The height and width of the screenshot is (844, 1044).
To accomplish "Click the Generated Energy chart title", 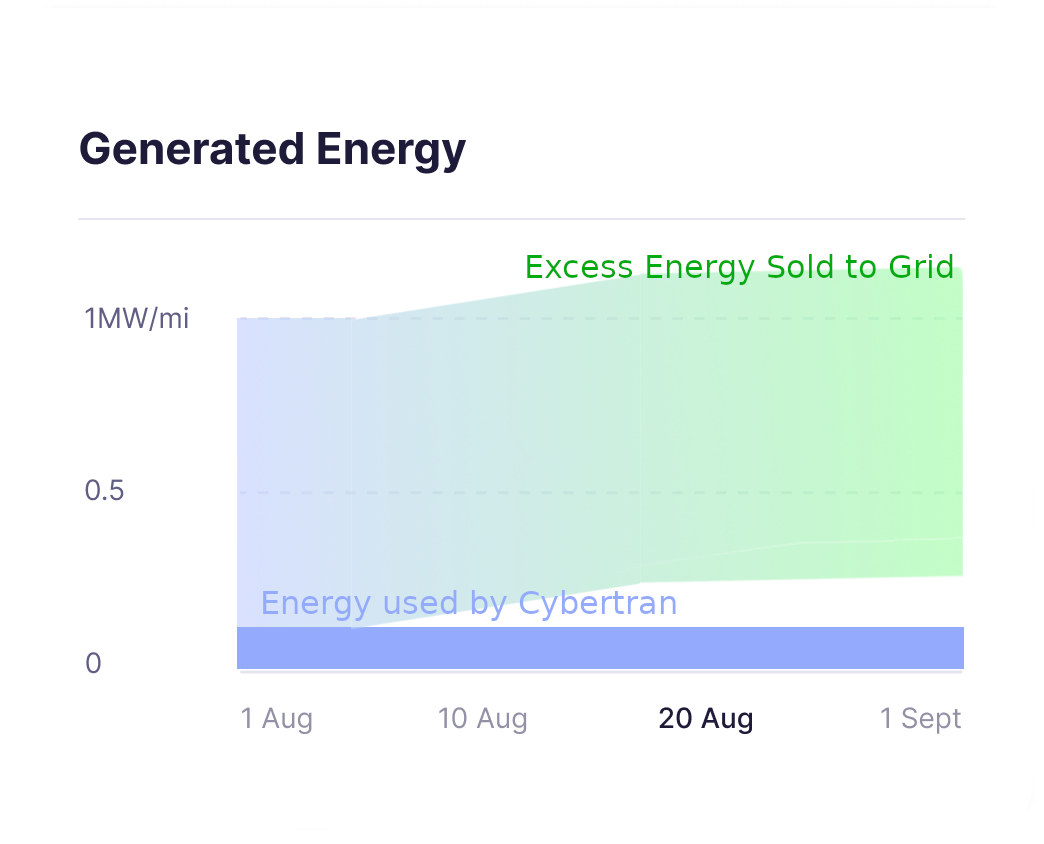I will click(x=272, y=149).
